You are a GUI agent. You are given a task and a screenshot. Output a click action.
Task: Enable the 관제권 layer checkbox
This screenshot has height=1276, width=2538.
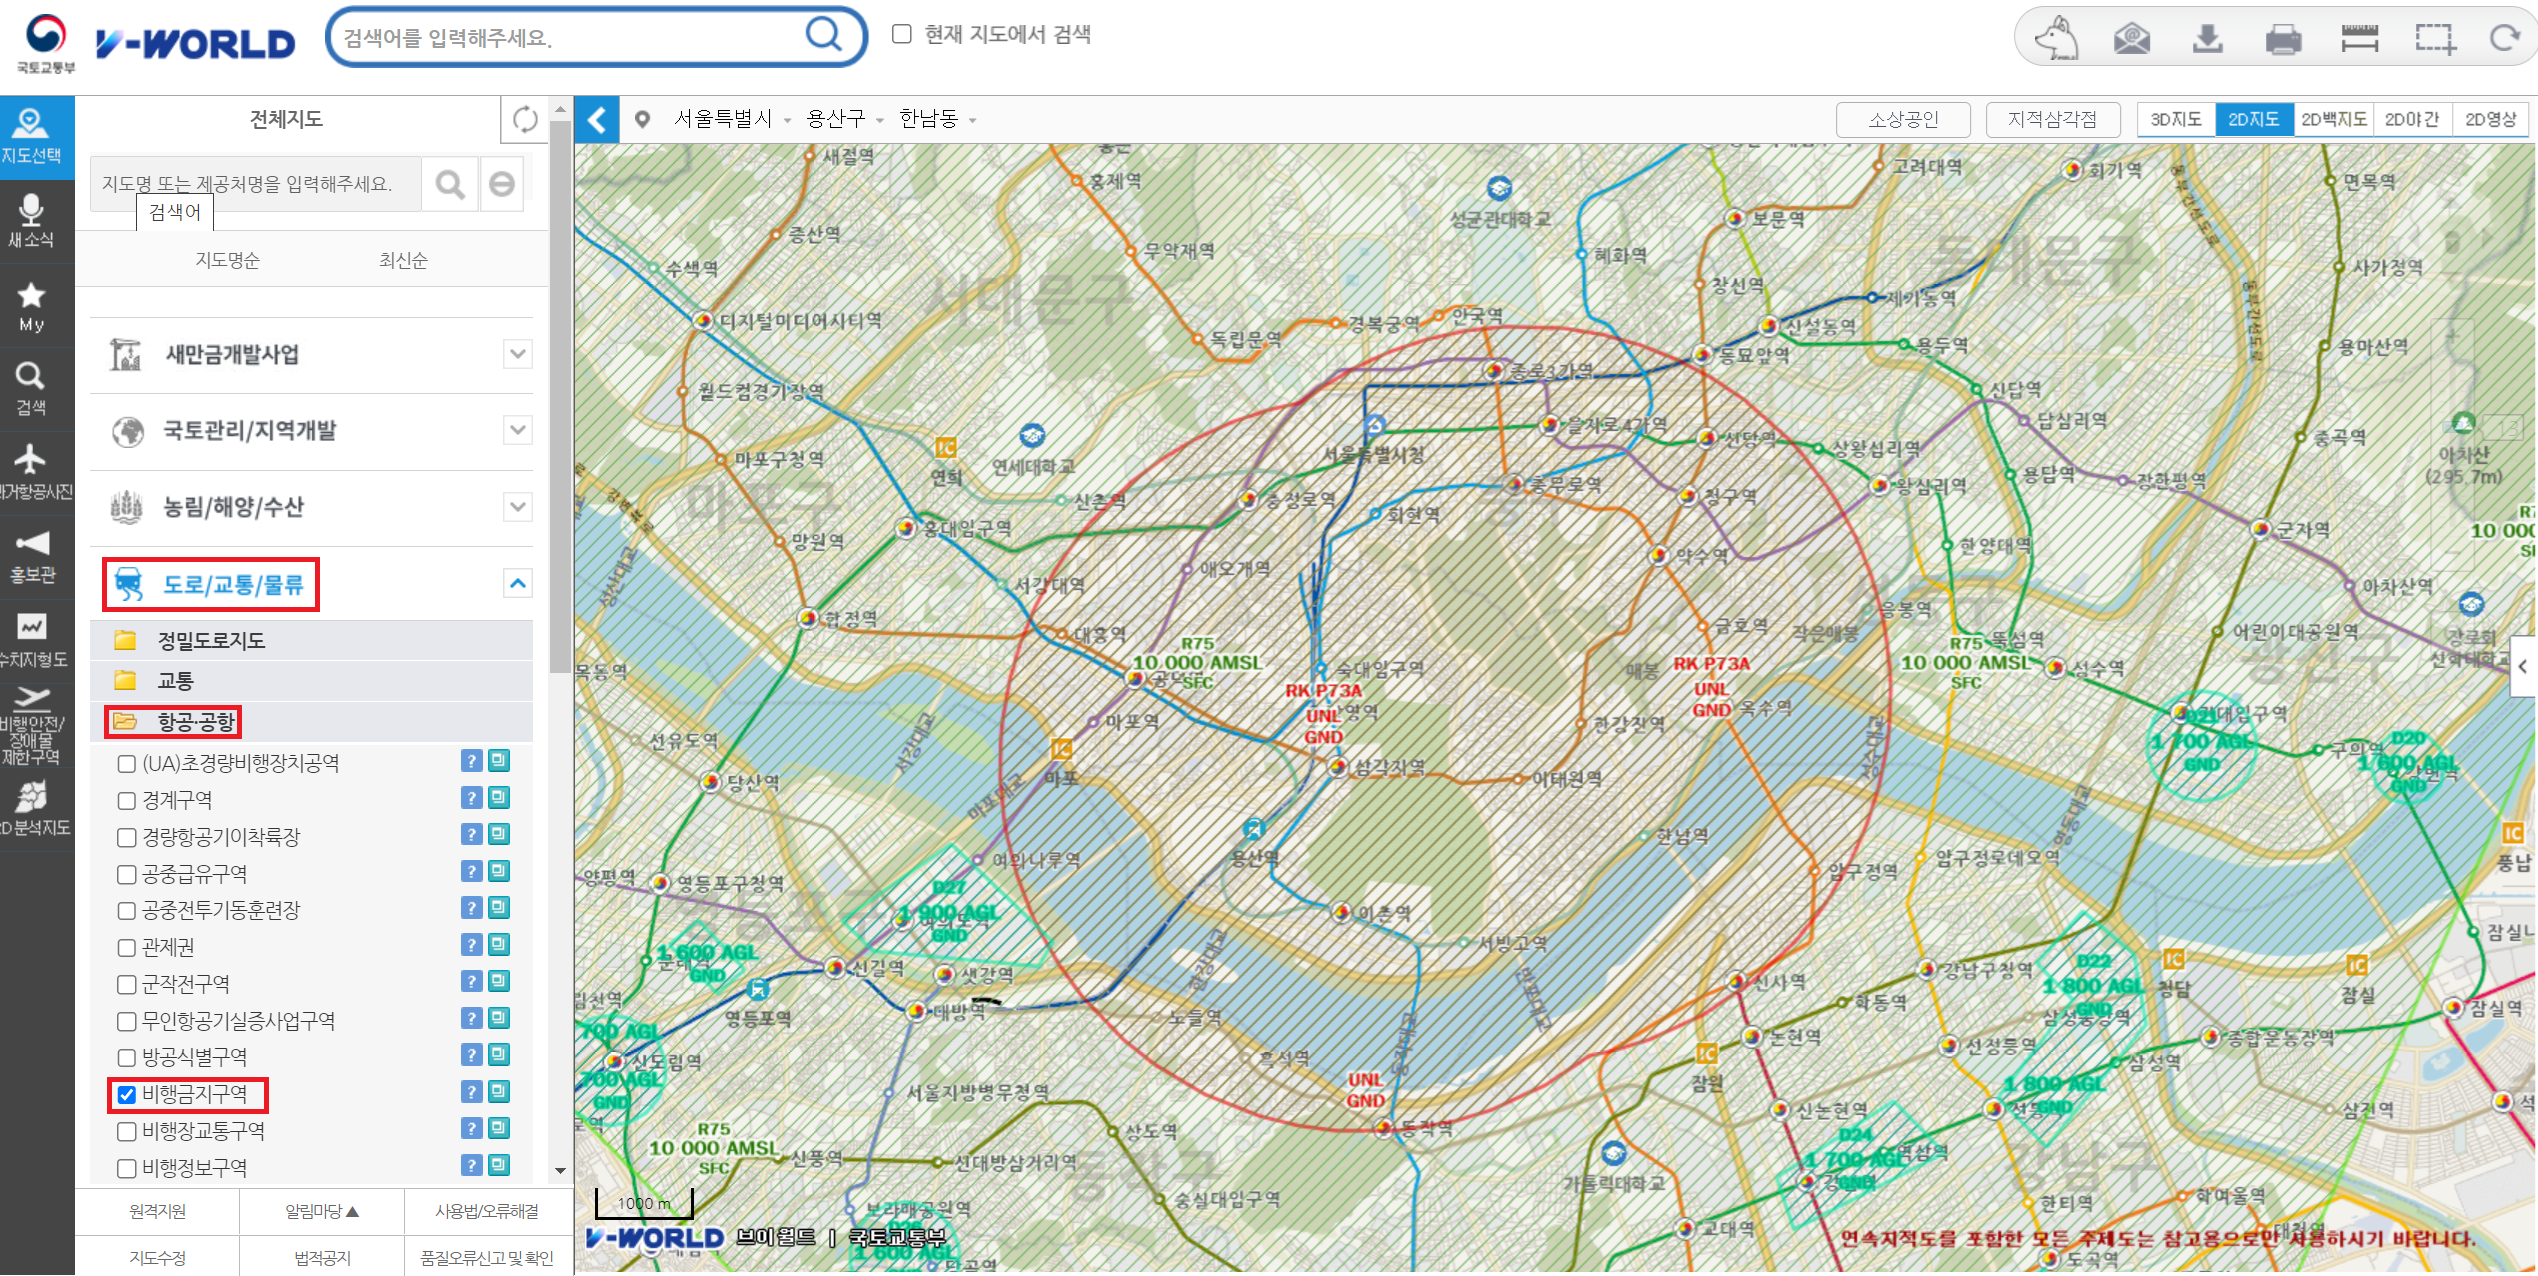(127, 947)
